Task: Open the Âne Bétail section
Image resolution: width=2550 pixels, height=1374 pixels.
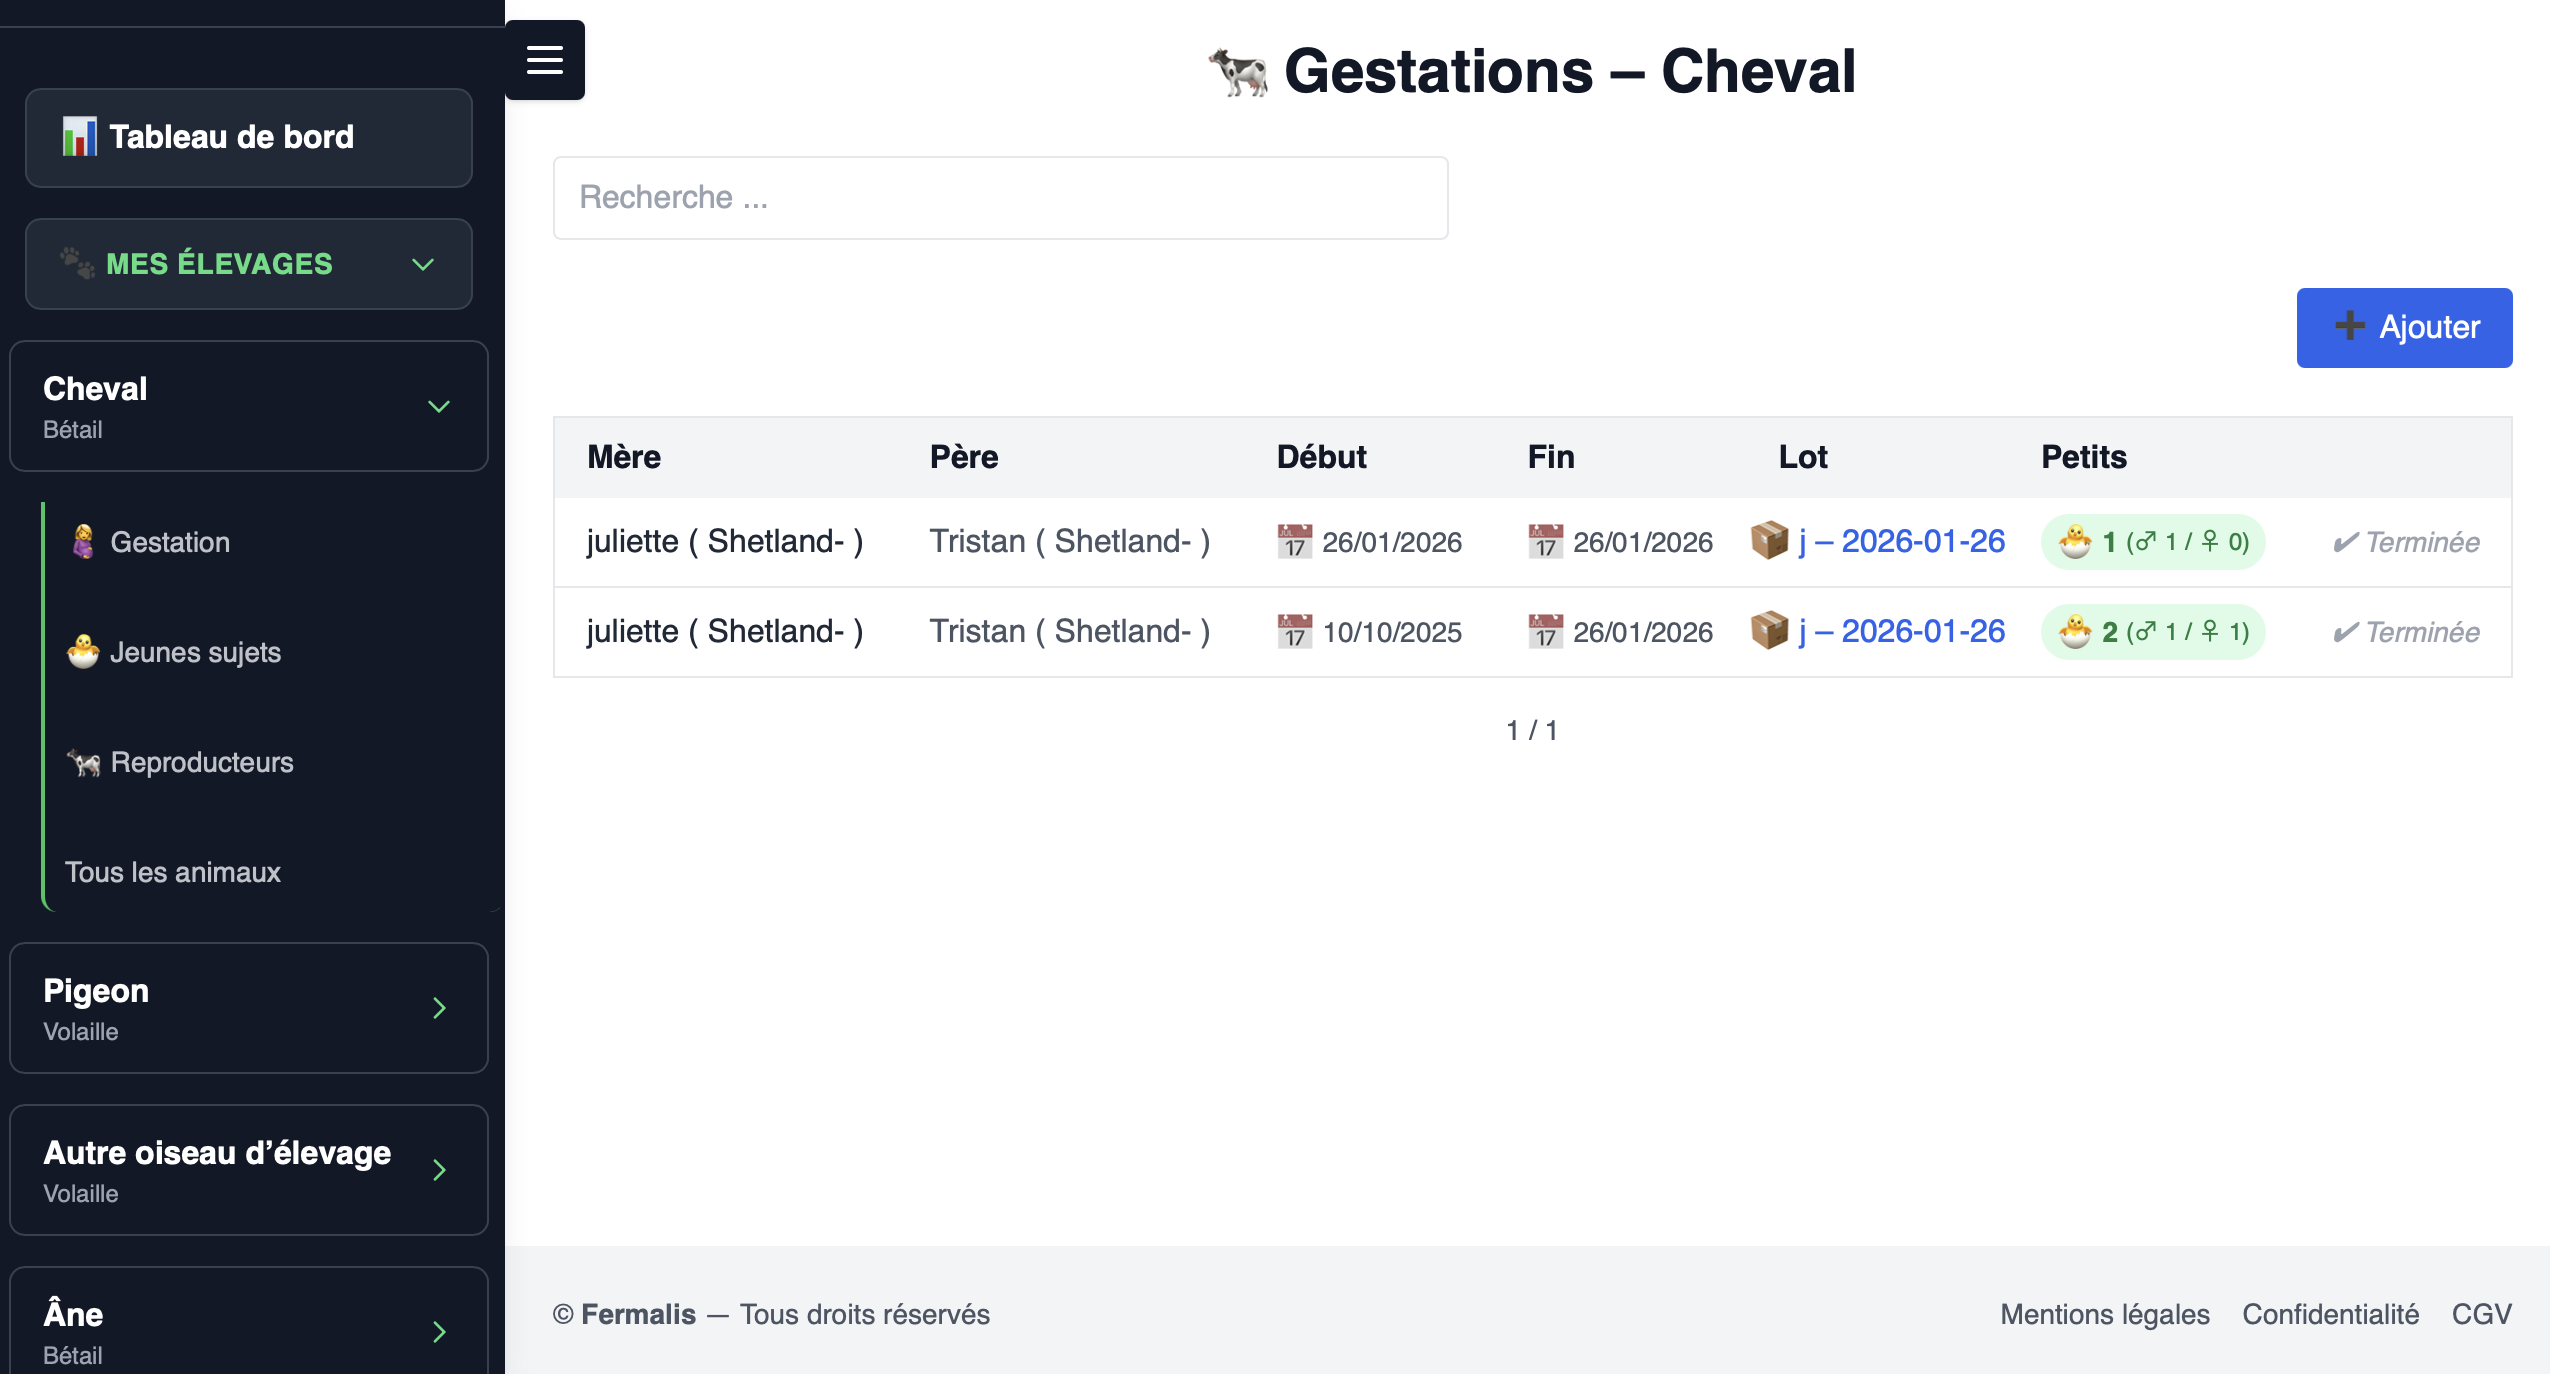Action: coord(439,1332)
